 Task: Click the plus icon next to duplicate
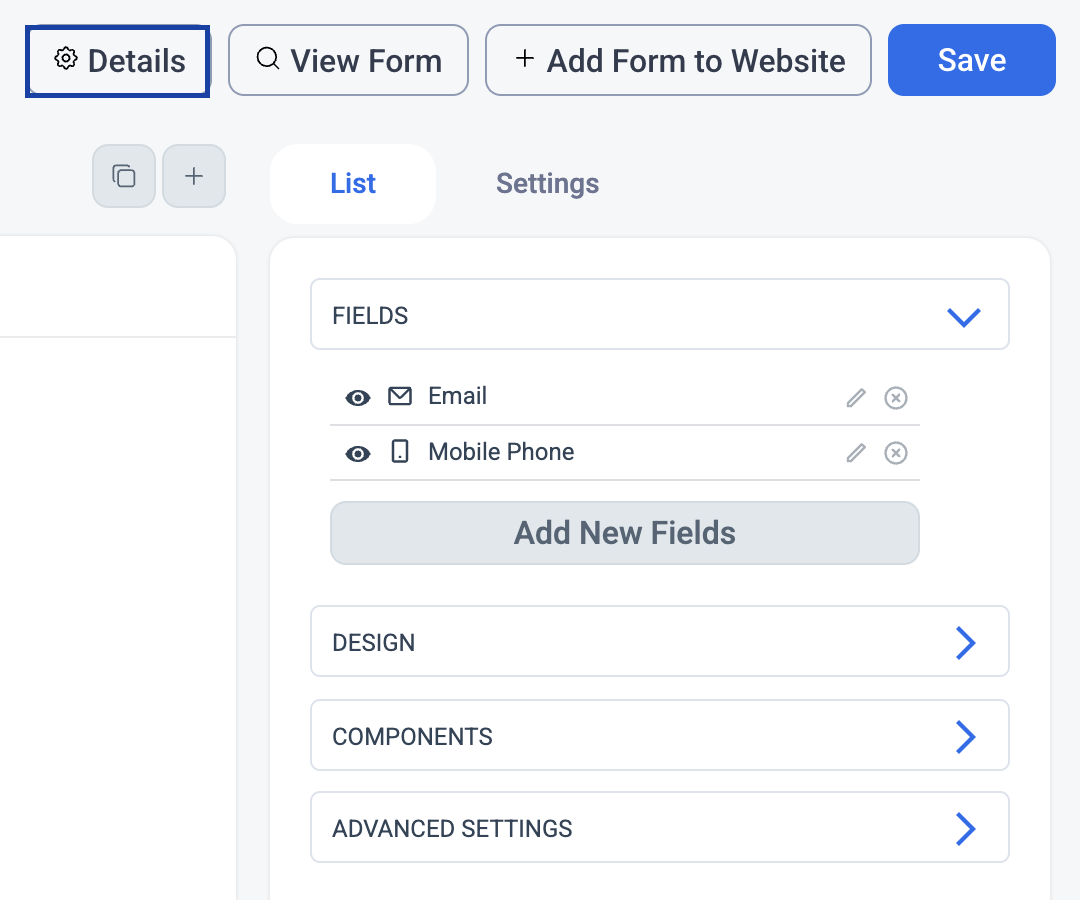click(x=194, y=176)
